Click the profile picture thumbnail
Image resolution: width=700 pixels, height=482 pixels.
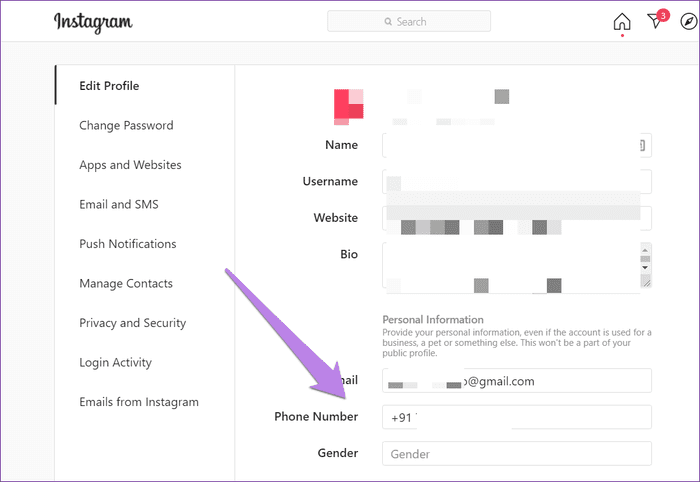click(349, 107)
